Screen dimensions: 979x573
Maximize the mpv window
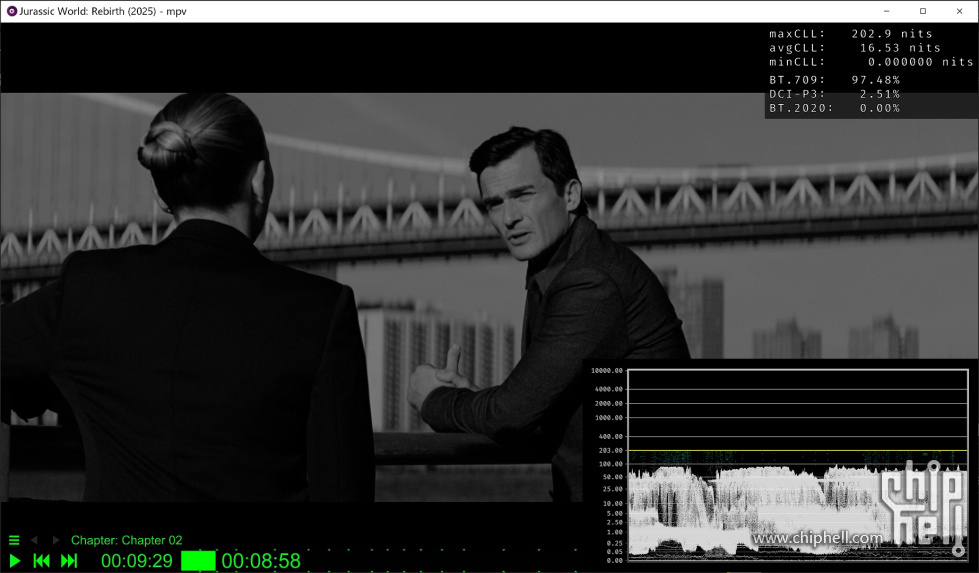(x=923, y=11)
